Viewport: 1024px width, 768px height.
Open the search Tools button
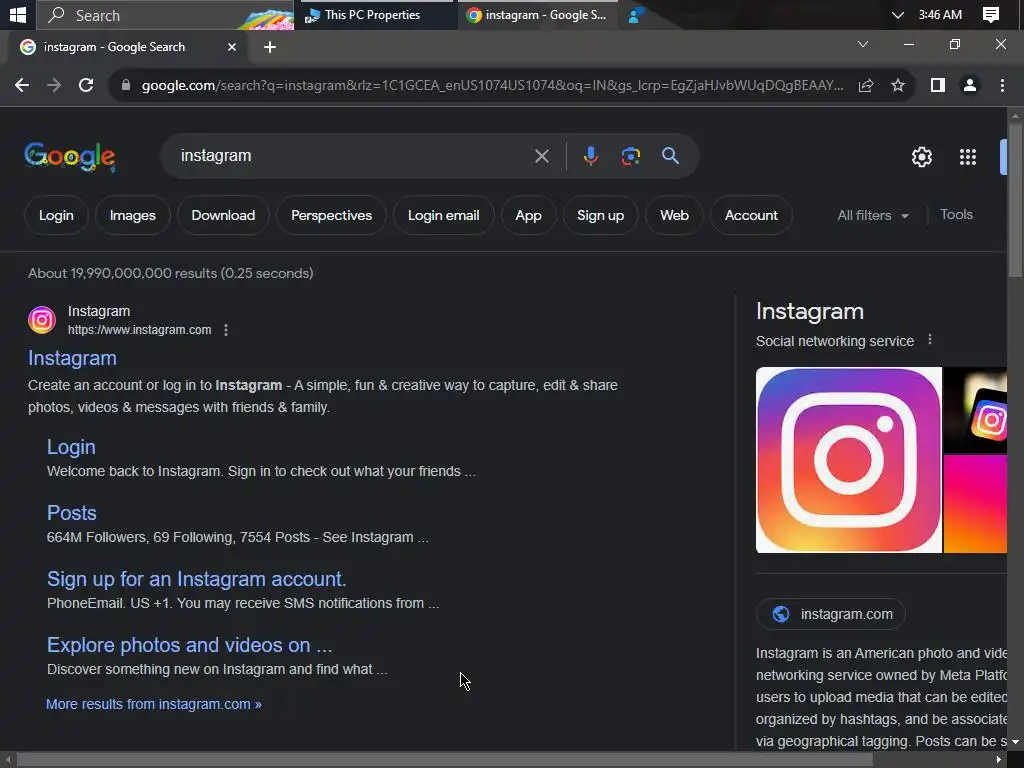(x=956, y=214)
